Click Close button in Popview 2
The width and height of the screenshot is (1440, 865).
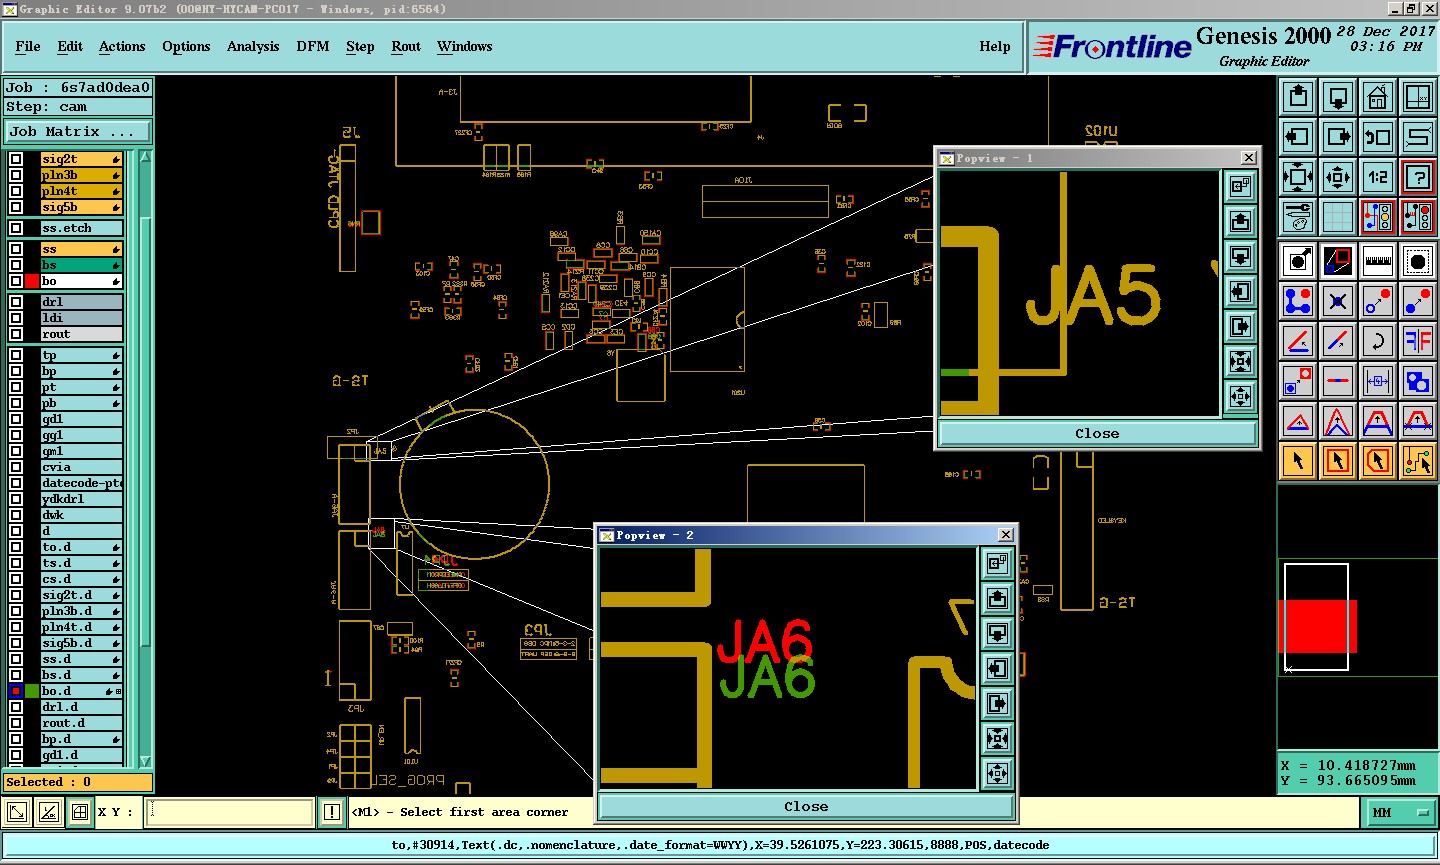(806, 806)
